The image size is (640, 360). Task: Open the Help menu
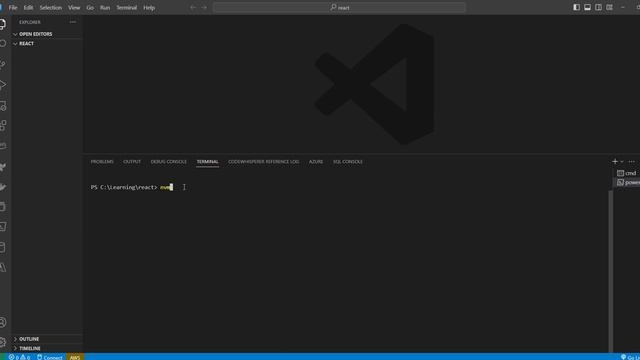149,7
